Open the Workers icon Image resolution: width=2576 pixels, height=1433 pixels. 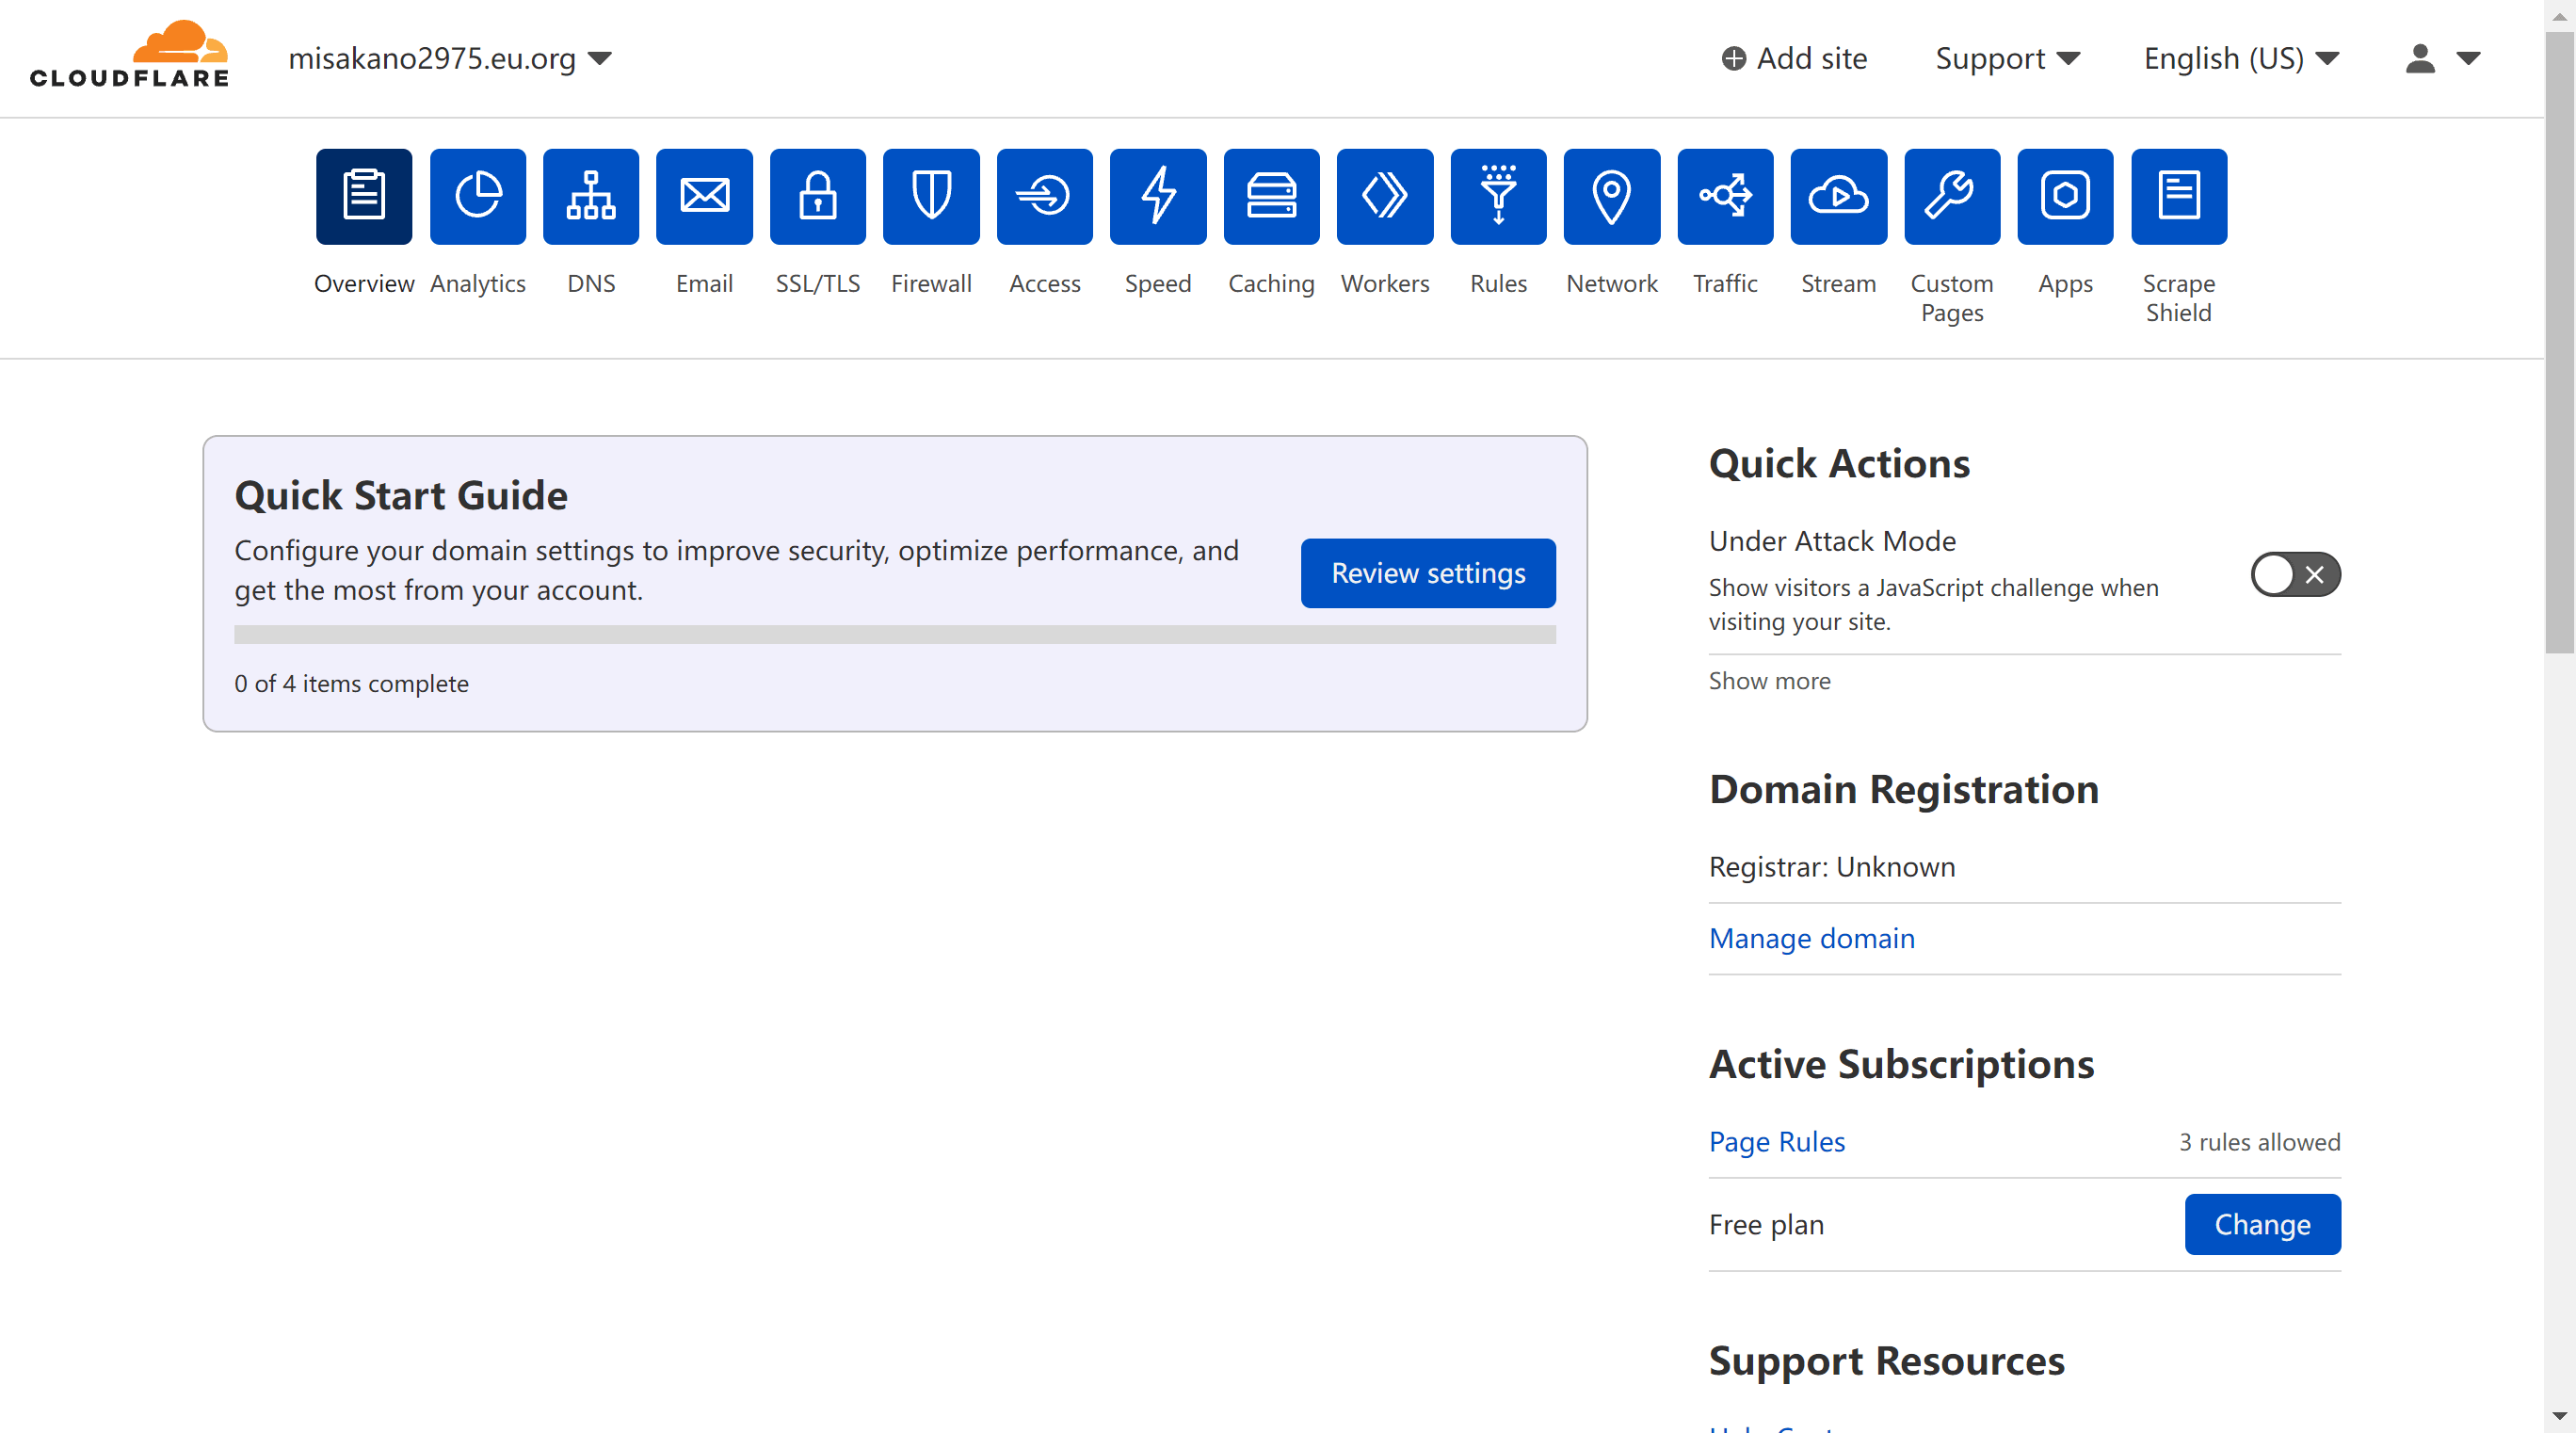(1384, 196)
